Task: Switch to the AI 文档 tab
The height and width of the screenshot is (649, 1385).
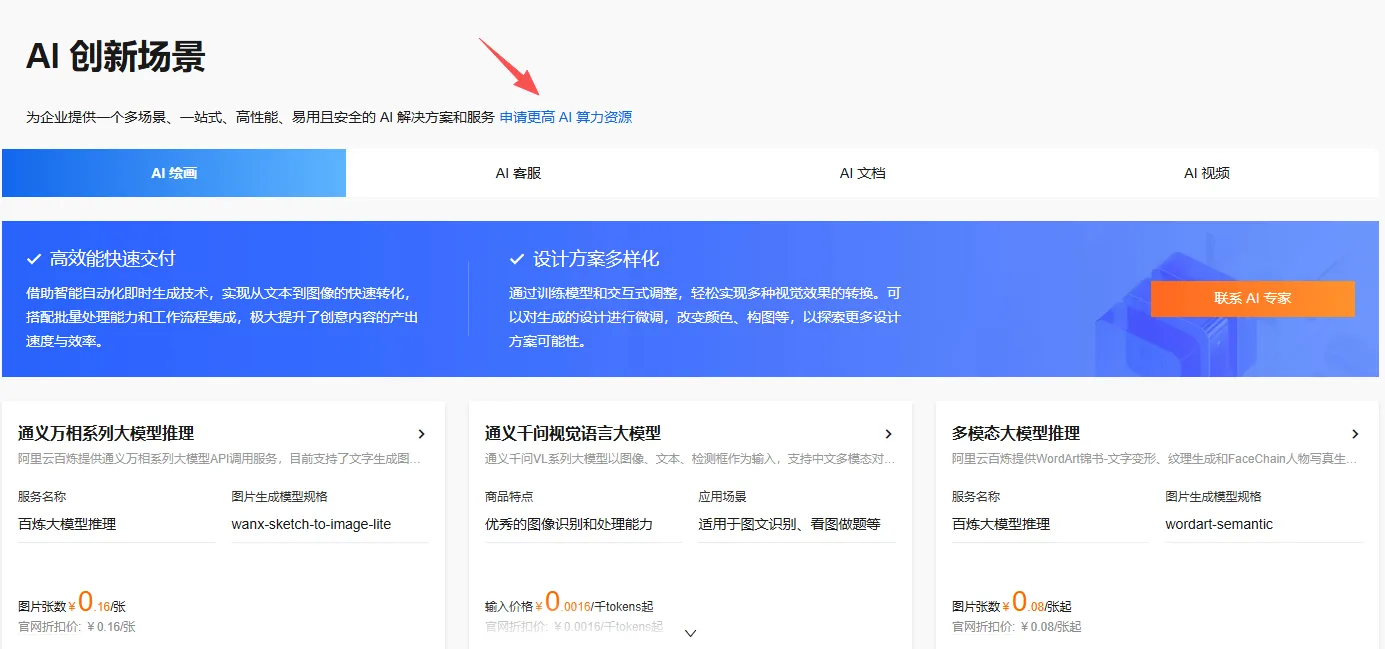Action: click(x=862, y=173)
